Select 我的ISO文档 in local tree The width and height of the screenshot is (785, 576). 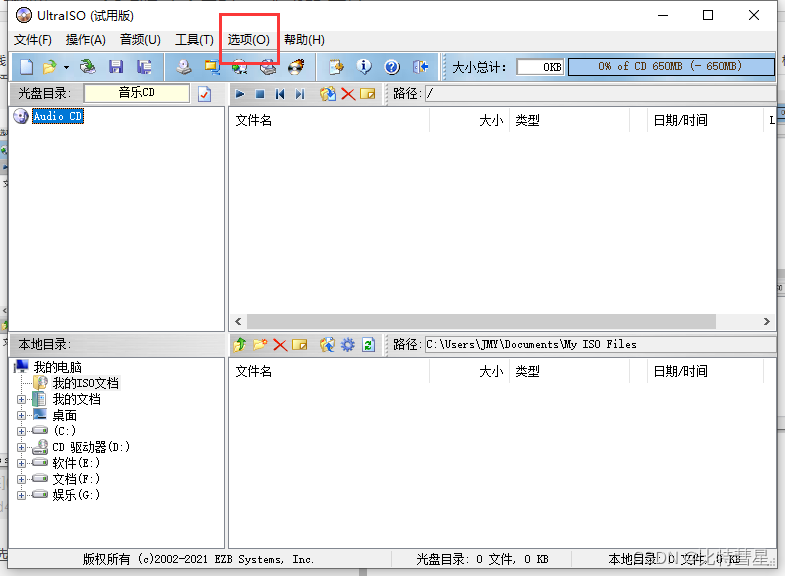(x=86, y=383)
